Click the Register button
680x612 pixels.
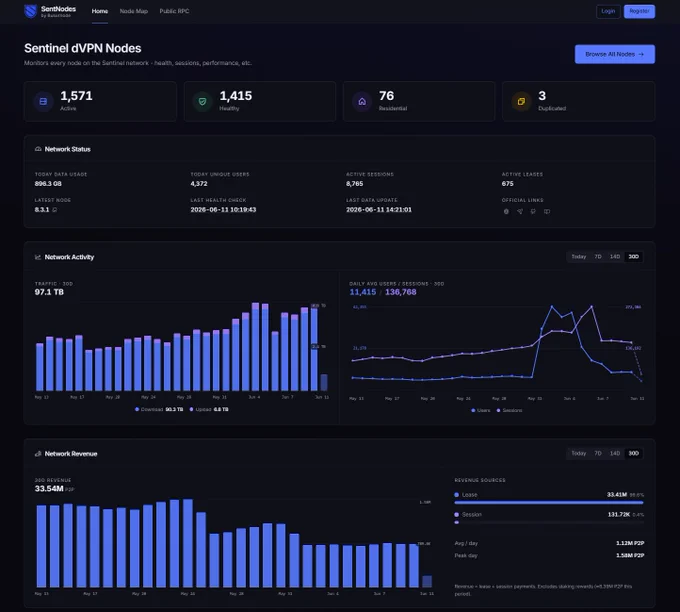tap(639, 11)
